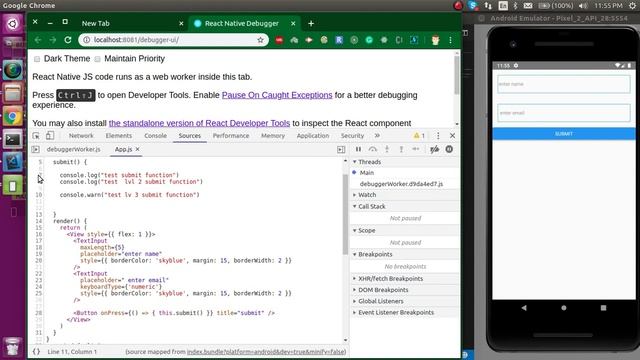
Task: Tap the Android home navigation button
Action: tap(564, 308)
